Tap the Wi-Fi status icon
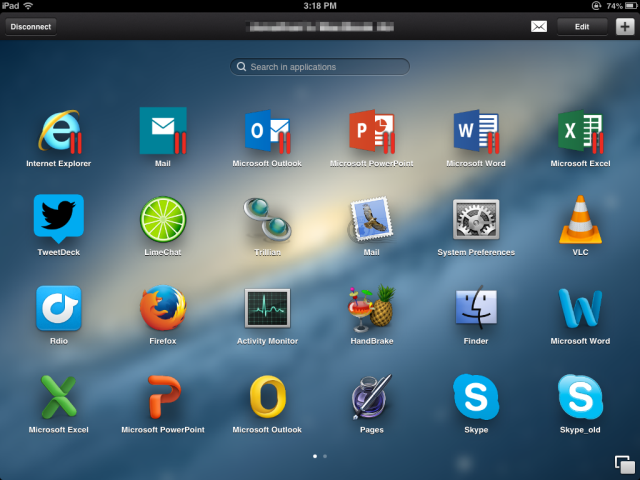The width and height of the screenshot is (640, 480). point(28,6)
